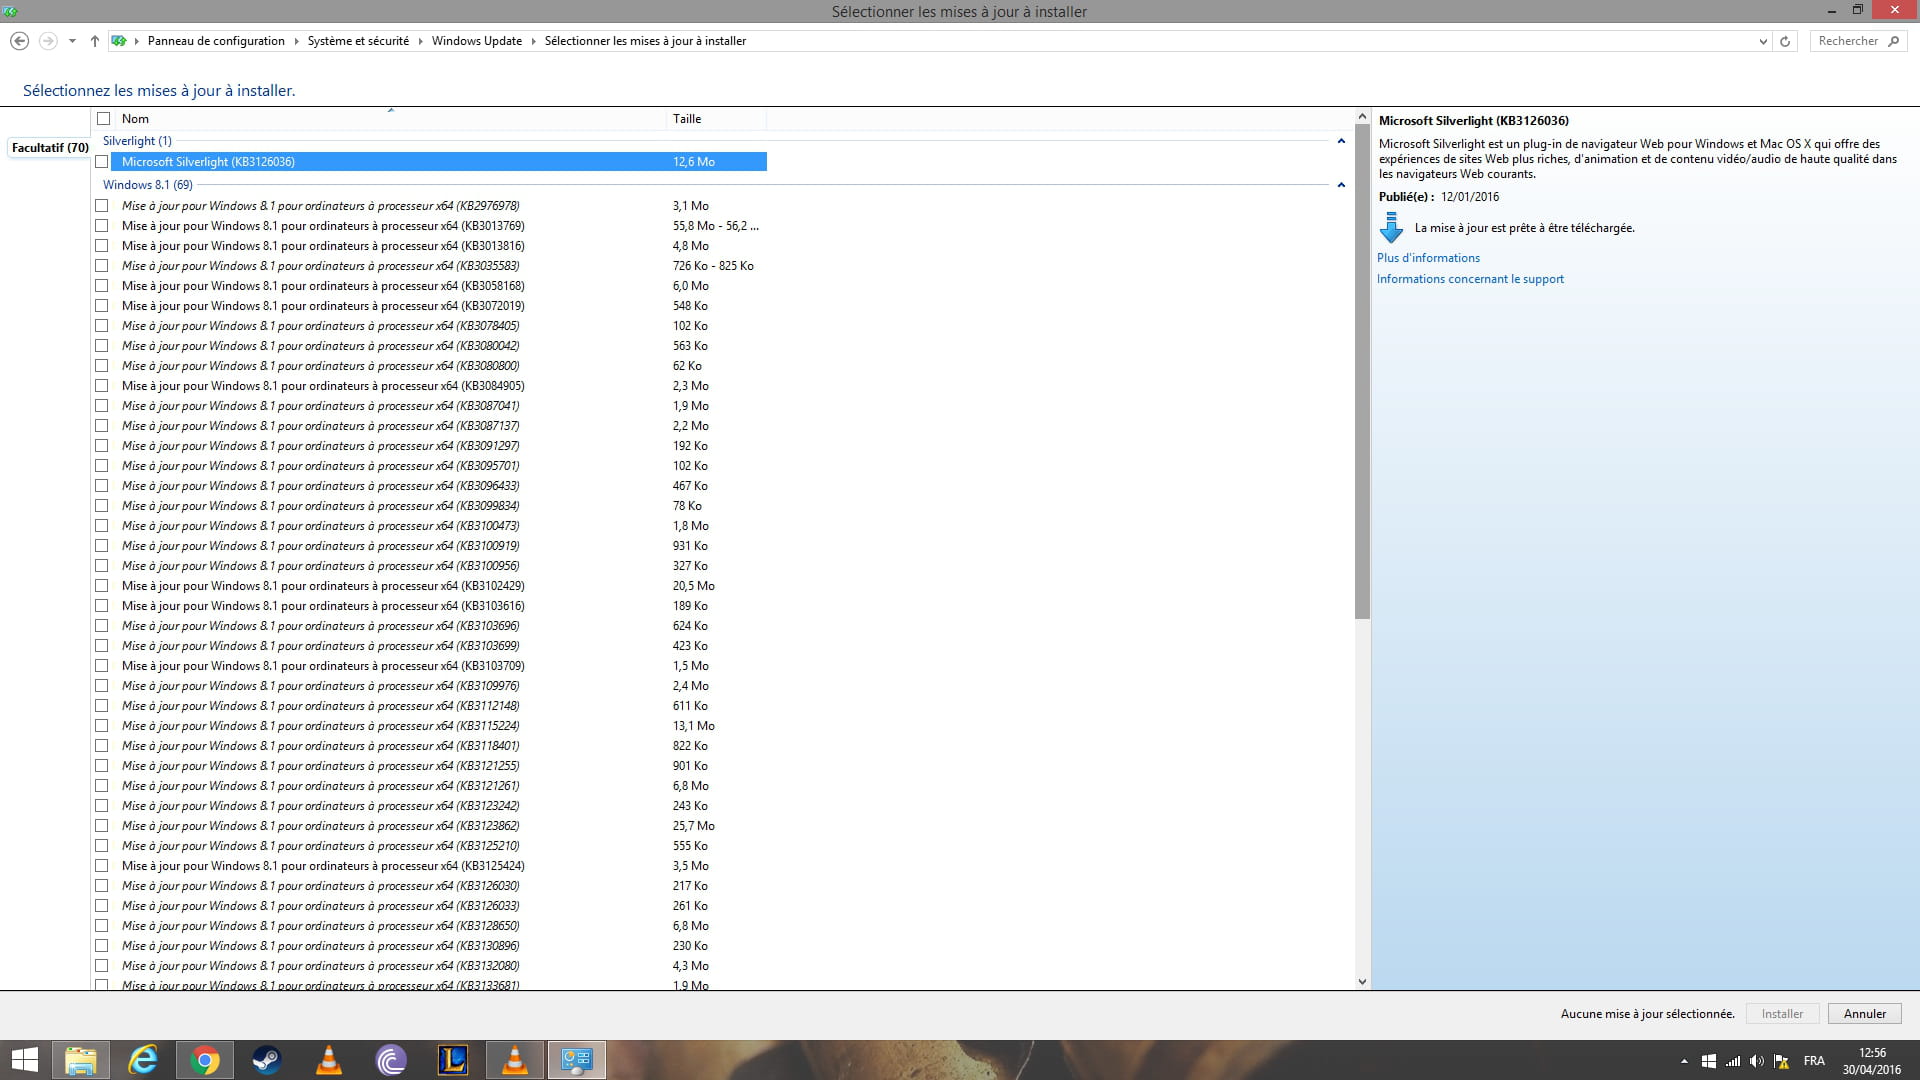Check the KB3102429 update checkbox
The image size is (1920, 1080).
(101, 585)
